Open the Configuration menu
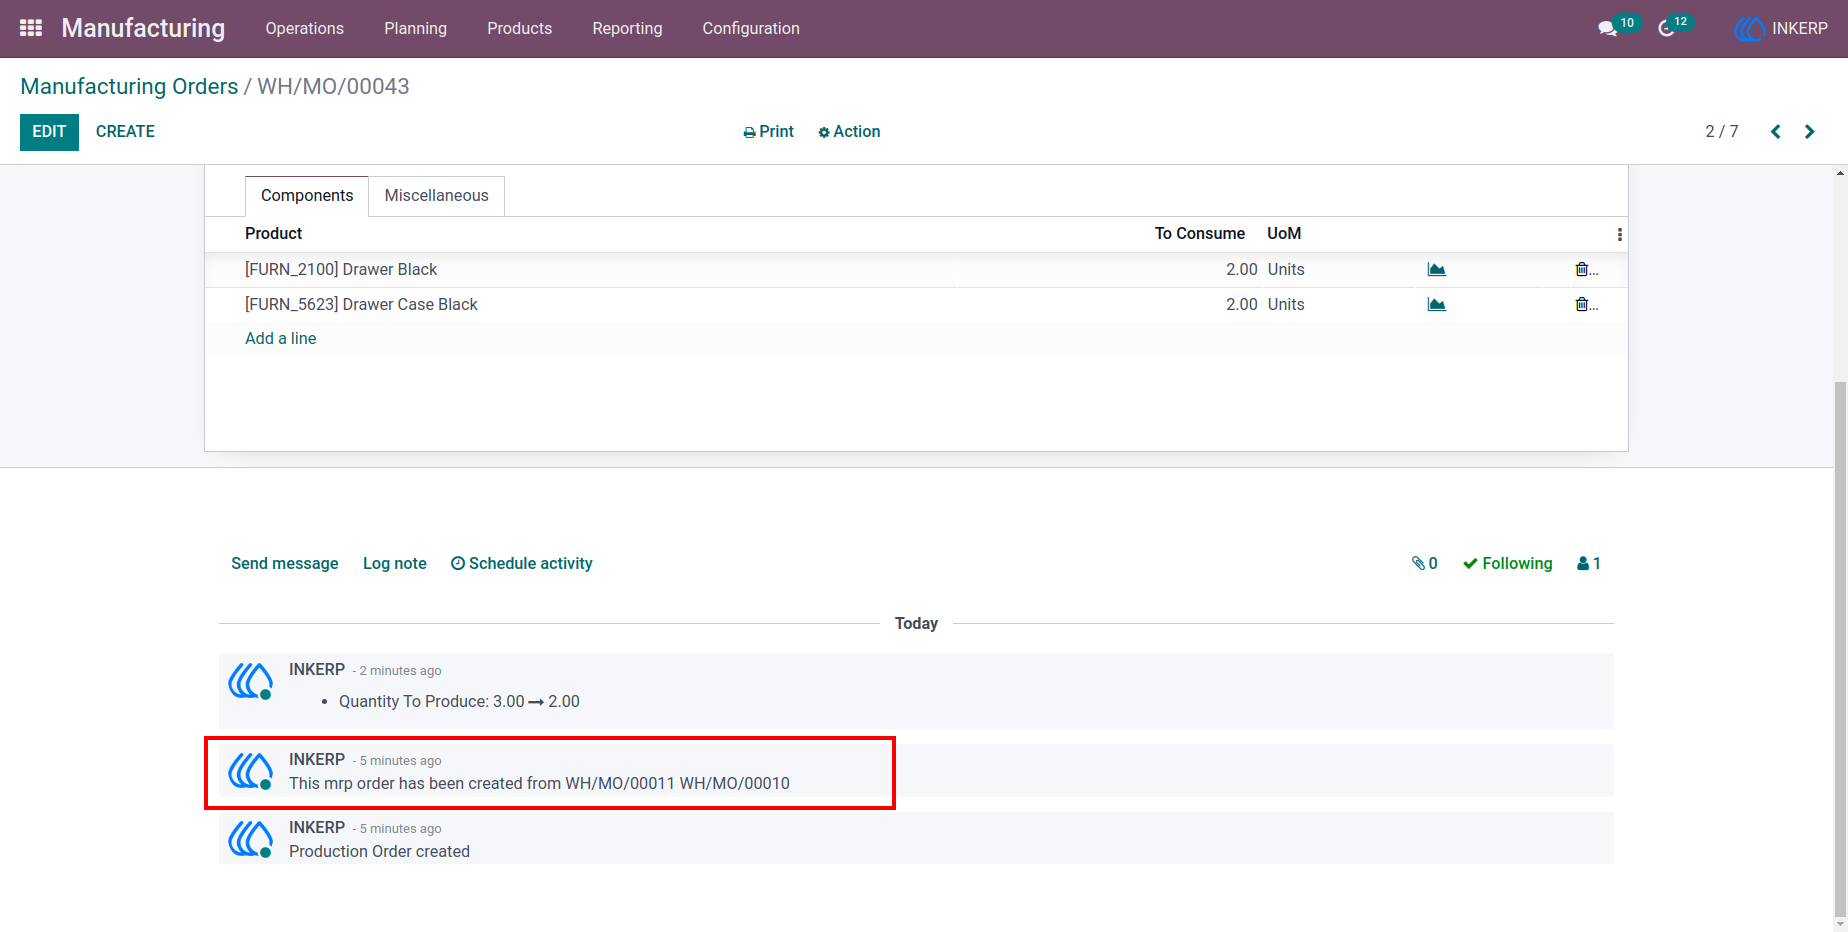Screen dimensions: 1848x932 (x=751, y=28)
